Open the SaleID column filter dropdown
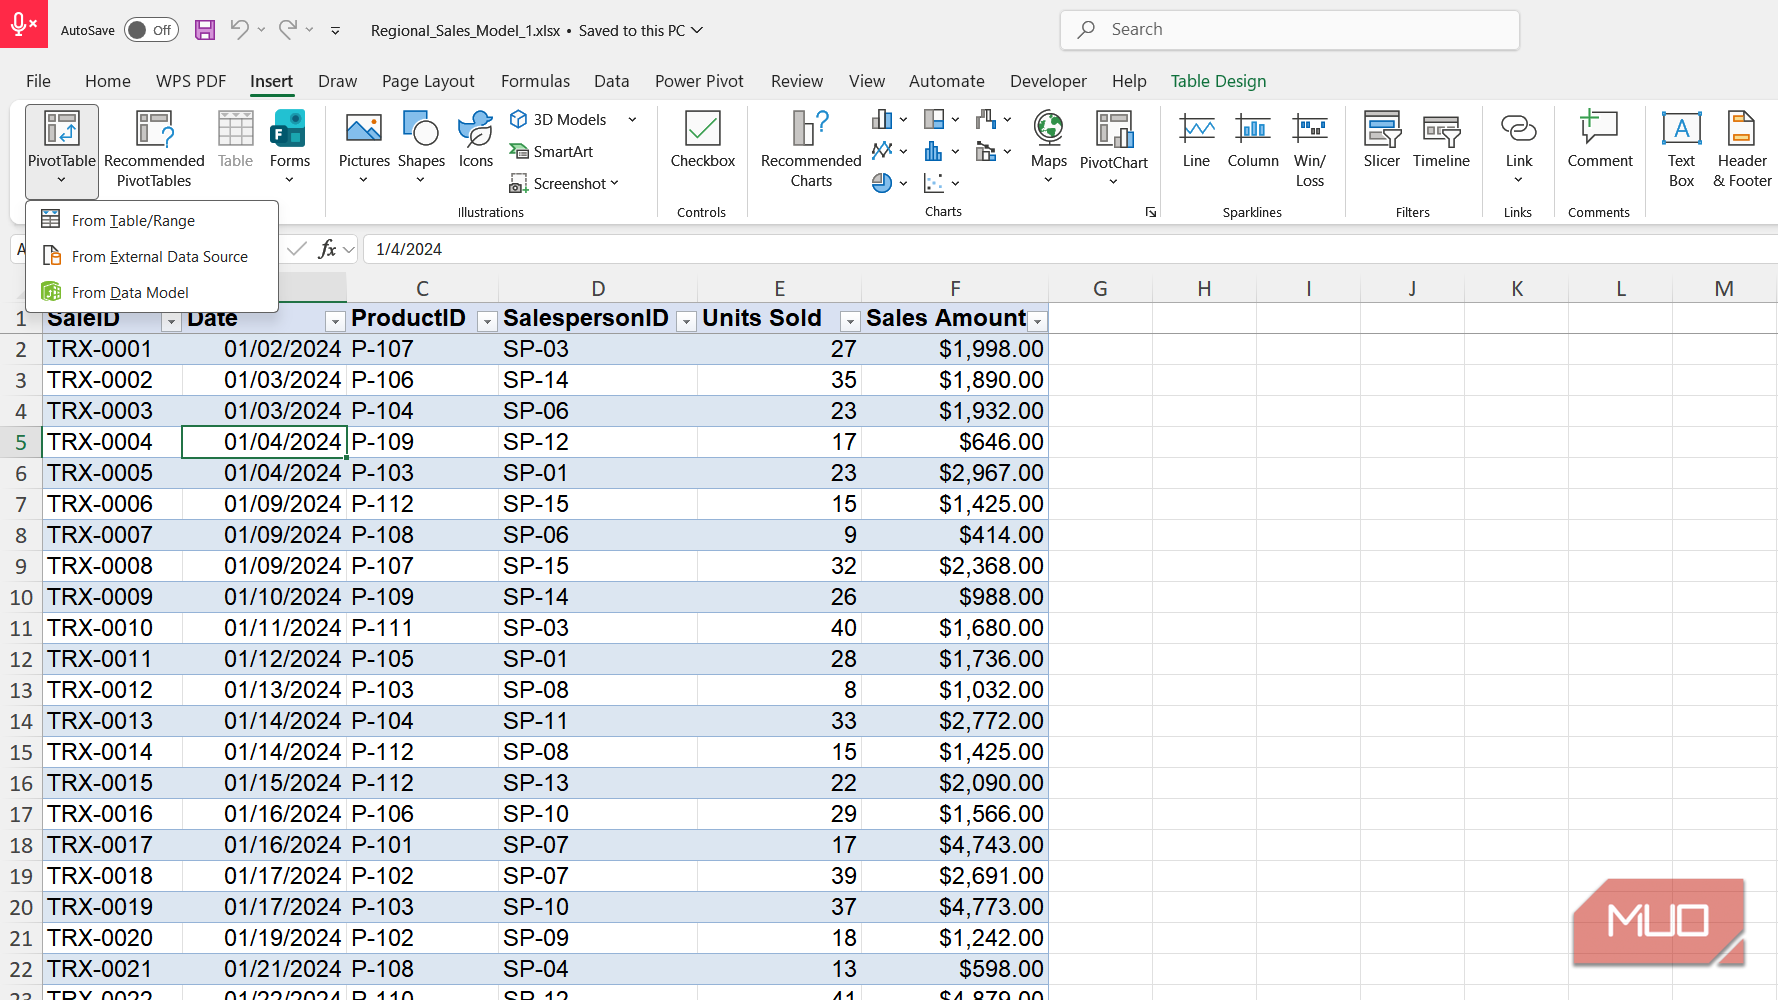The image size is (1778, 1000). coord(171,321)
